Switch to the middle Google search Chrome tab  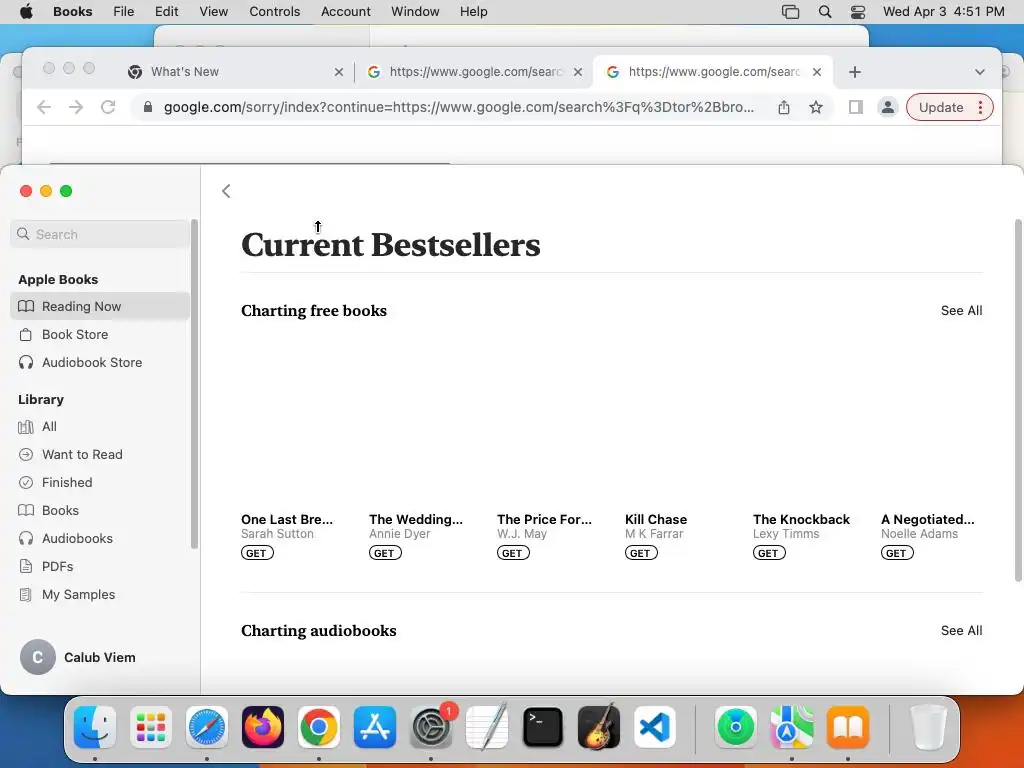coord(475,72)
